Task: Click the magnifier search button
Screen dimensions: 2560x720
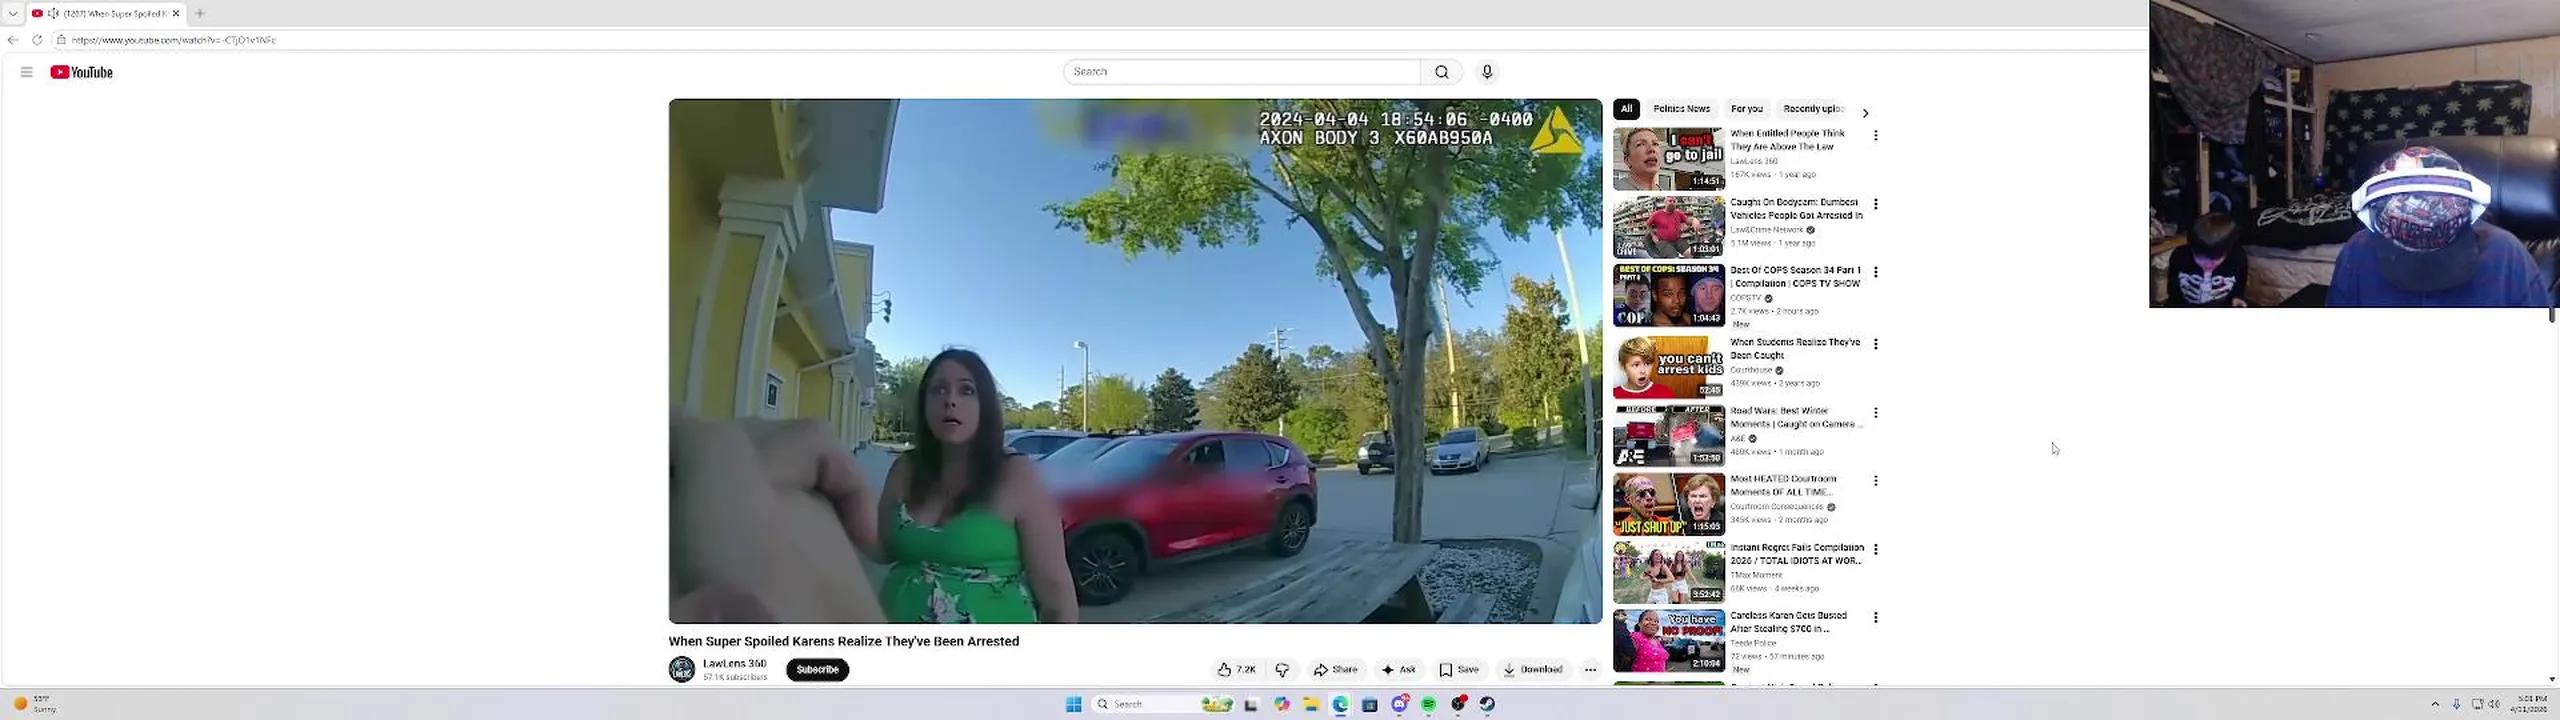Action: [1441, 72]
